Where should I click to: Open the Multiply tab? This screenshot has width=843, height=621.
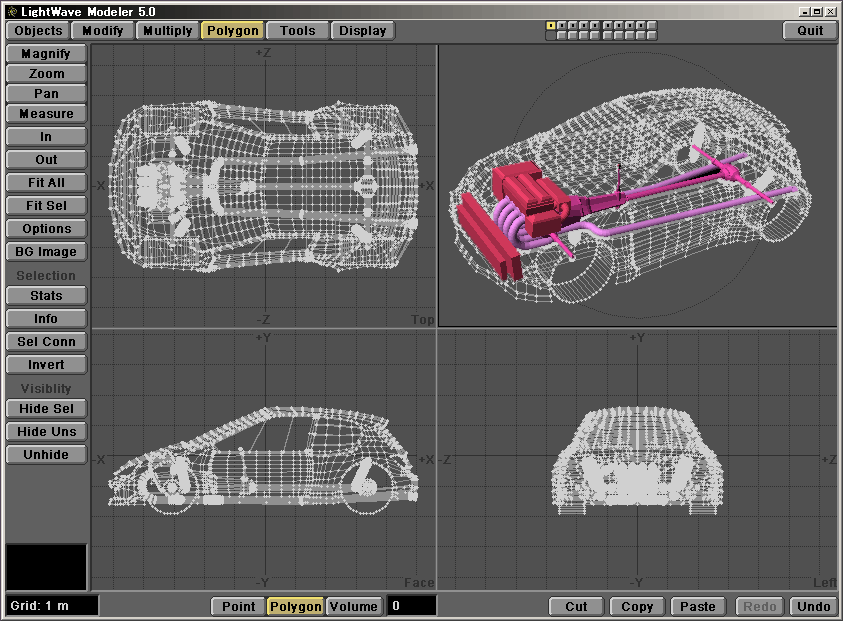tap(167, 31)
